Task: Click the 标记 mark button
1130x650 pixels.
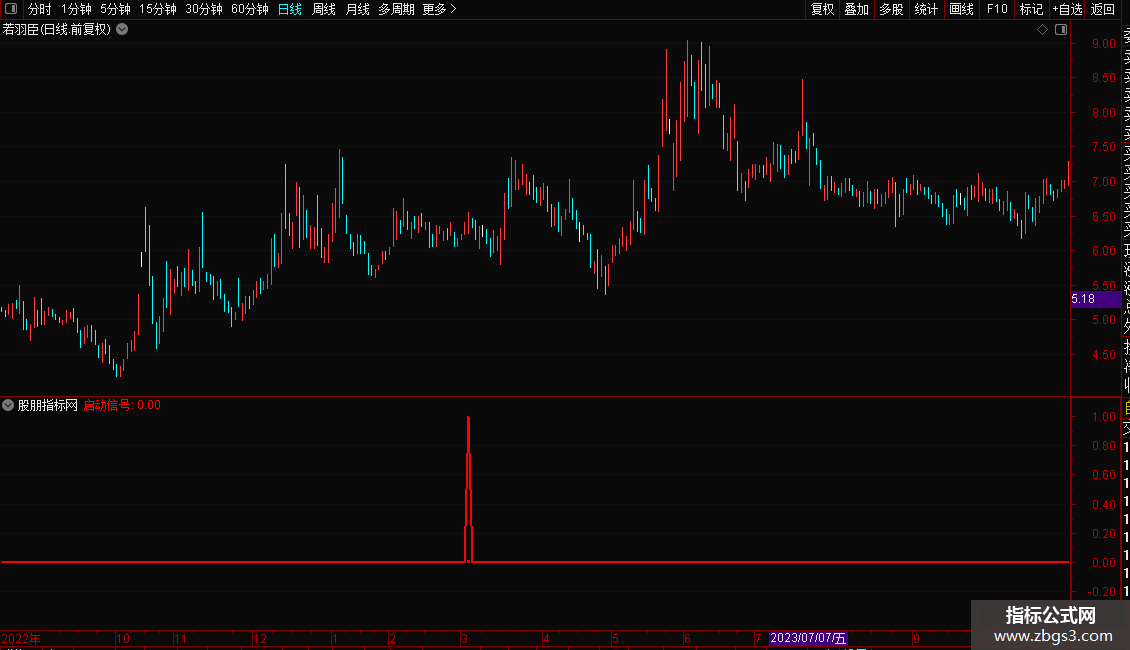Action: (x=1031, y=9)
